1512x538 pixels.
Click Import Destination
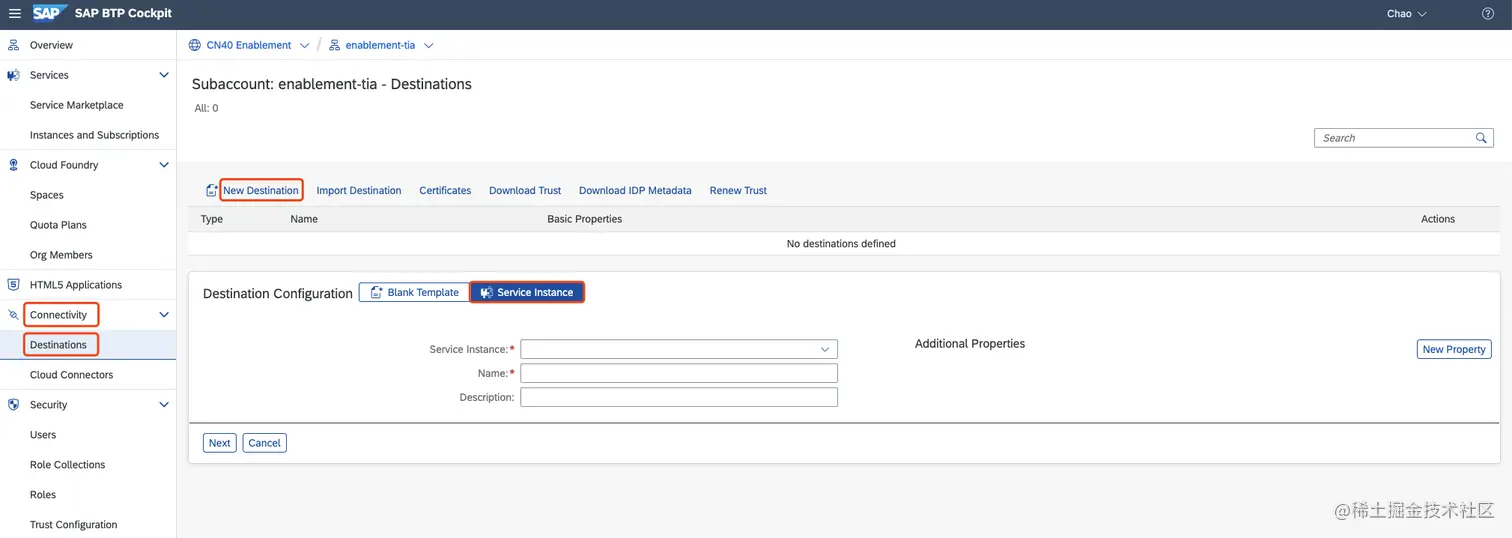click(359, 190)
